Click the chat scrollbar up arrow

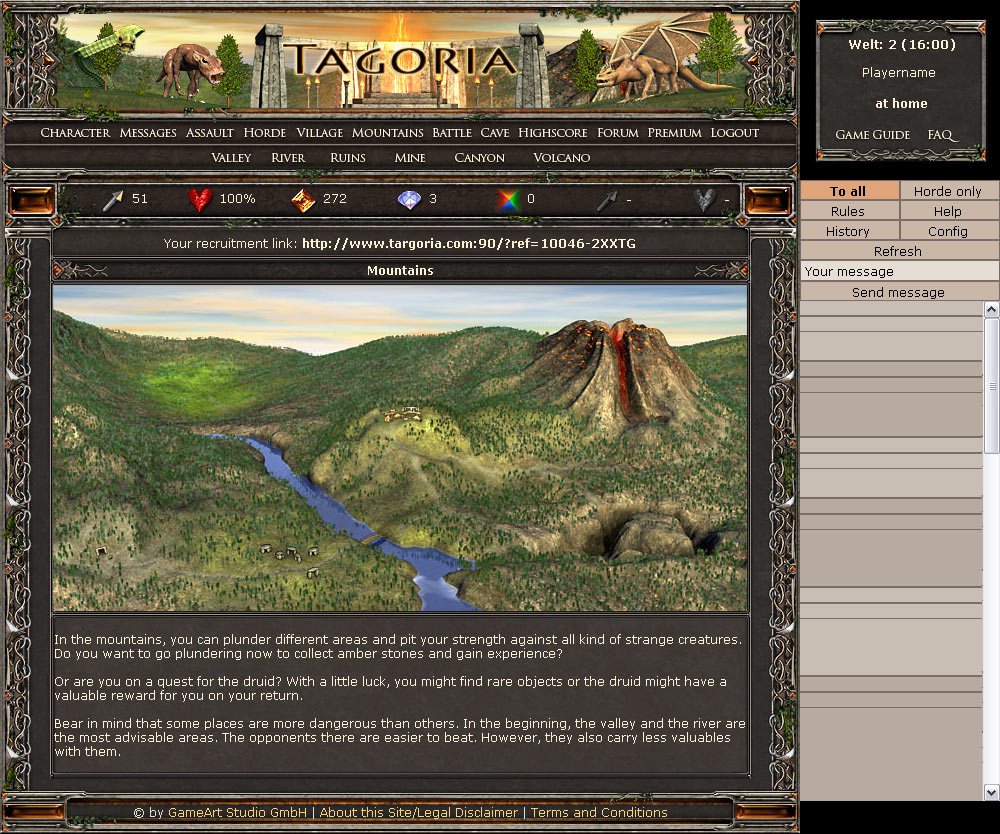(992, 309)
